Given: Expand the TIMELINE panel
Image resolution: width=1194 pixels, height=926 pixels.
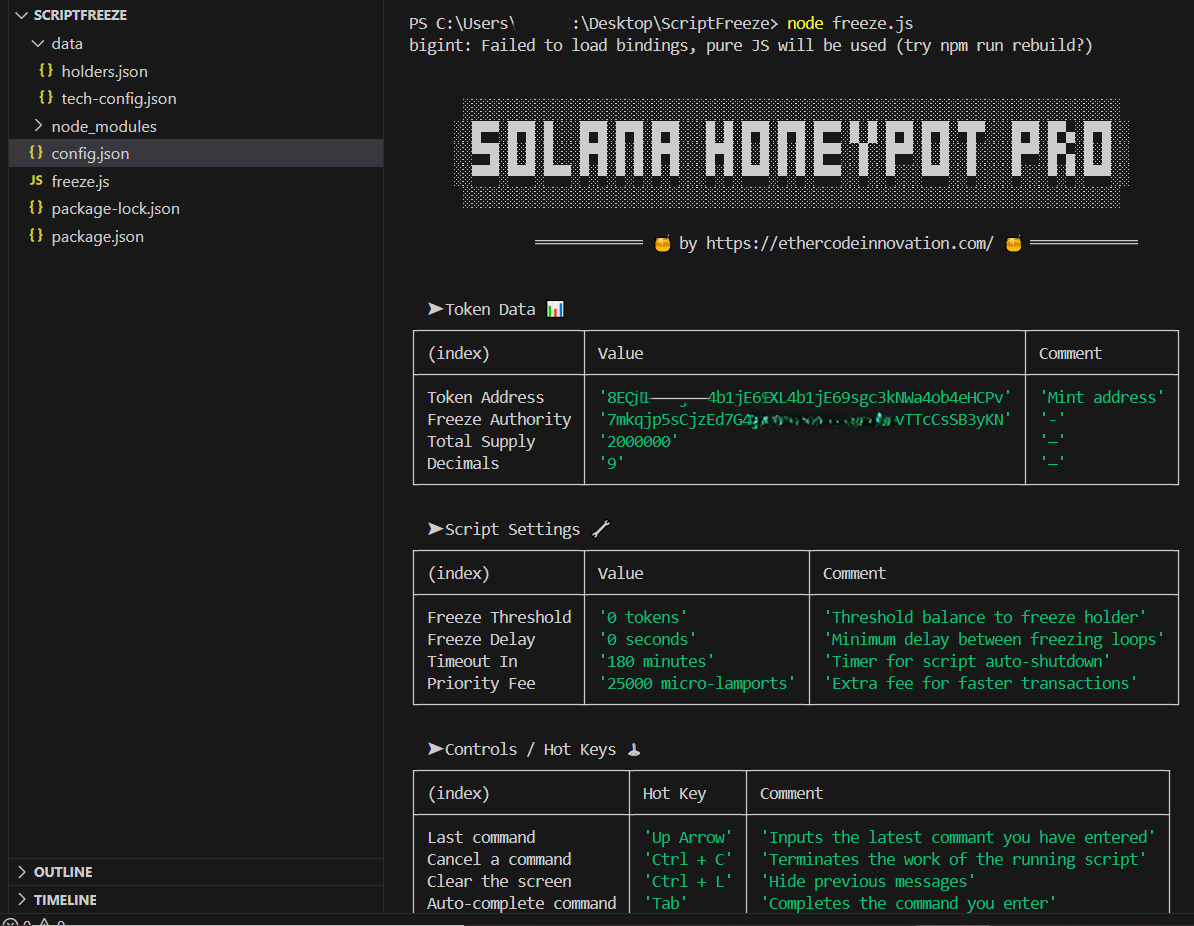Looking at the screenshot, I should (x=21, y=899).
